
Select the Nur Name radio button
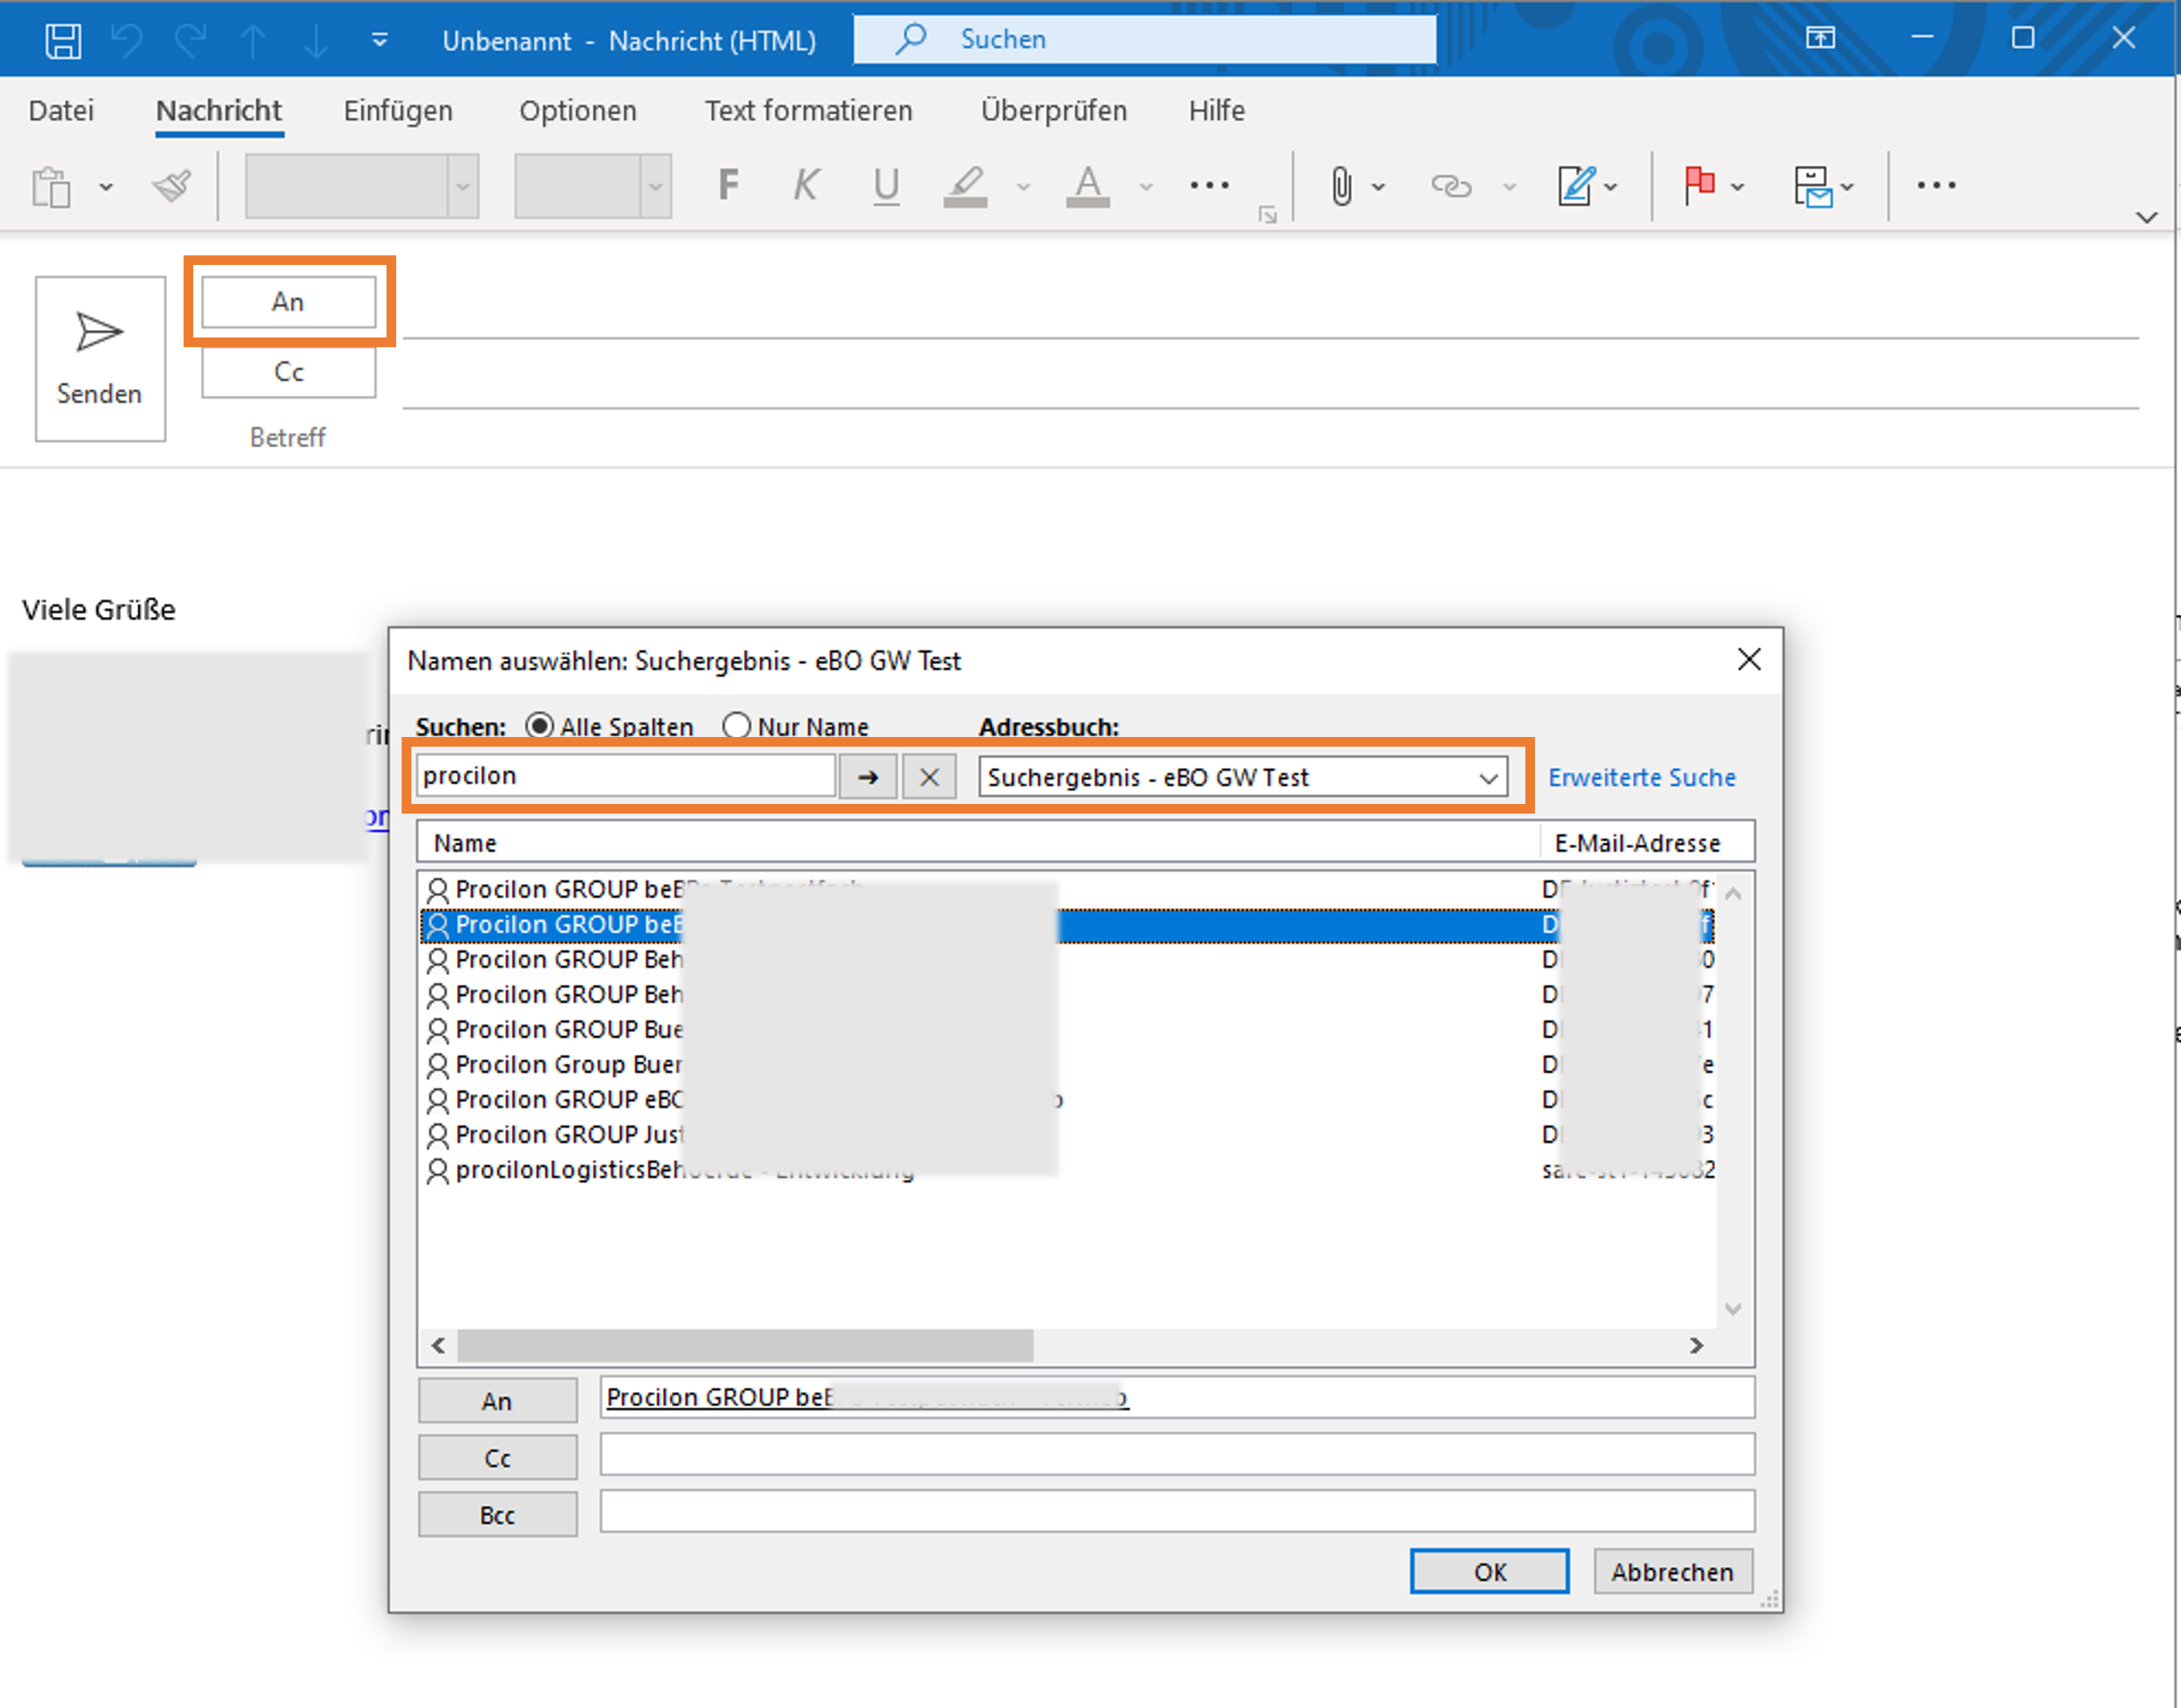(736, 726)
